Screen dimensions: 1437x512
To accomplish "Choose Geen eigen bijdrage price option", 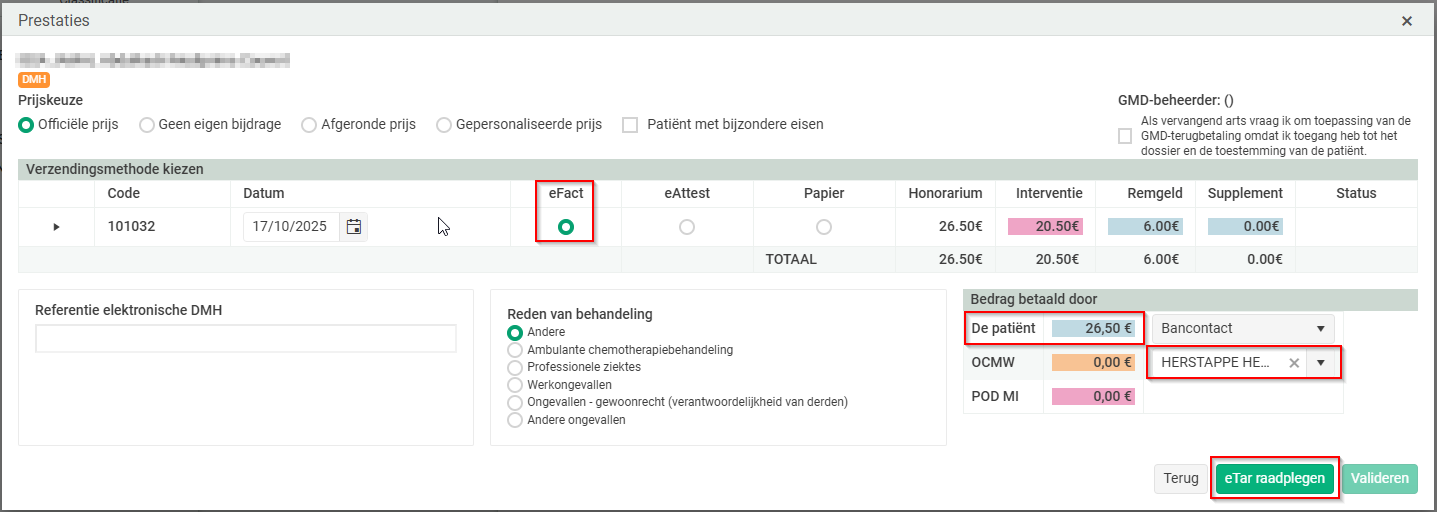I will tap(147, 125).
